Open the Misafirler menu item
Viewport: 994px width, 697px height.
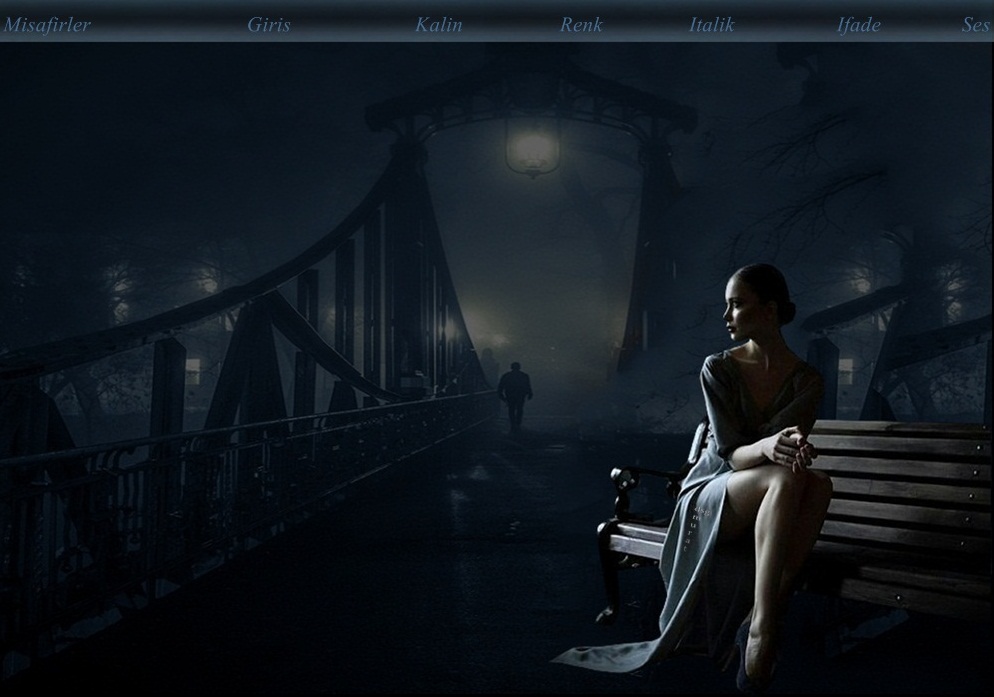(x=47, y=25)
